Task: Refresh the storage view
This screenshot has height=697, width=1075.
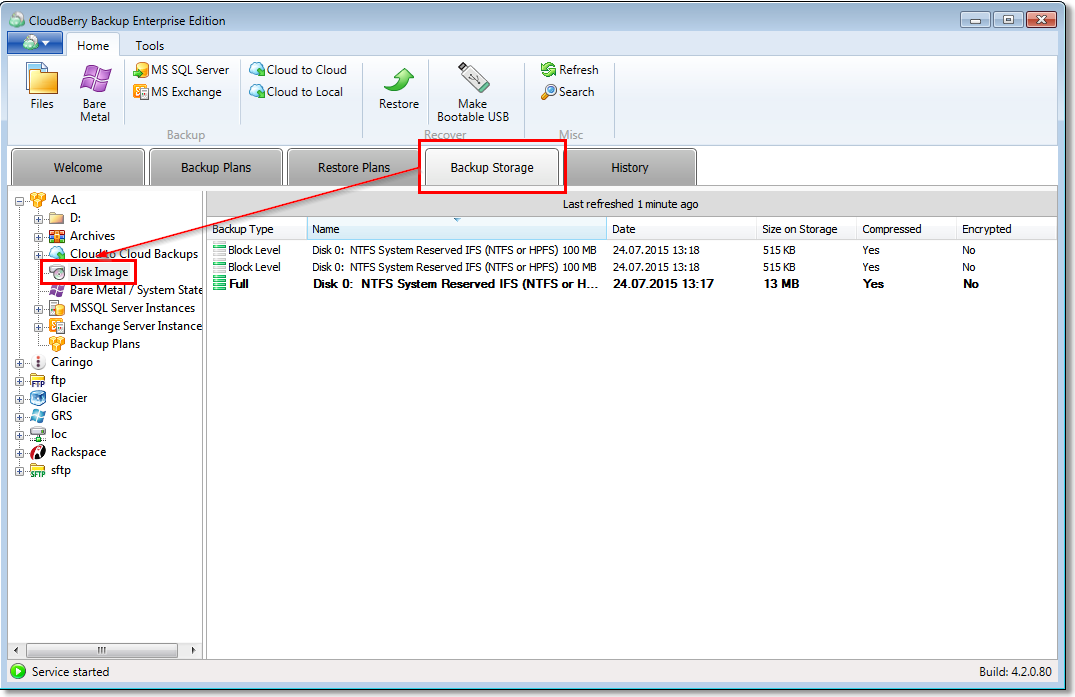Action: click(570, 70)
